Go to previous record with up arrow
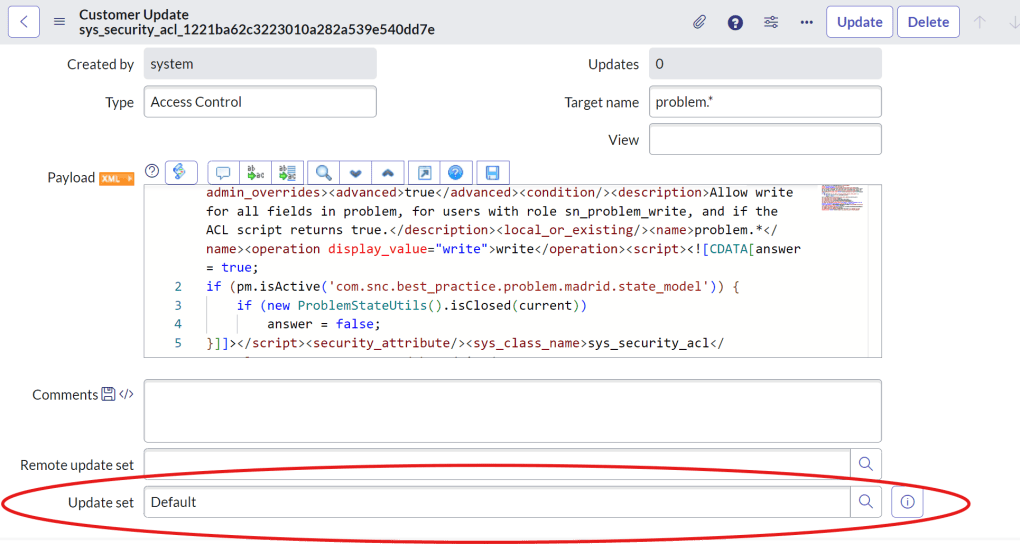Viewport: 1020px width, 544px height. coord(979,22)
